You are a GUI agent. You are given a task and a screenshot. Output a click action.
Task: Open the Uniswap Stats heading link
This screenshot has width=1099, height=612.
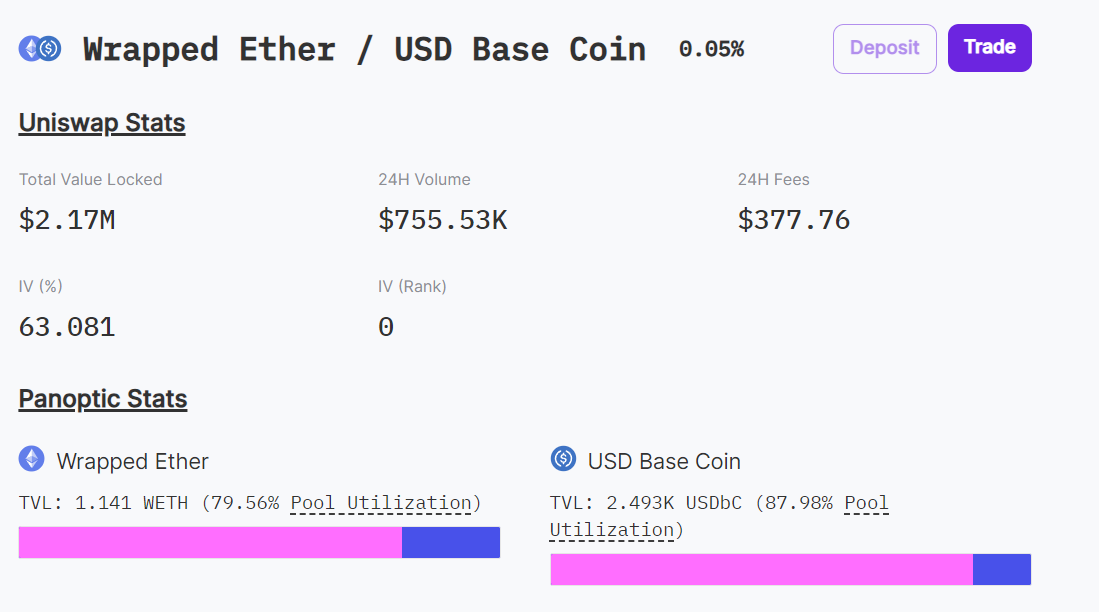pos(102,123)
